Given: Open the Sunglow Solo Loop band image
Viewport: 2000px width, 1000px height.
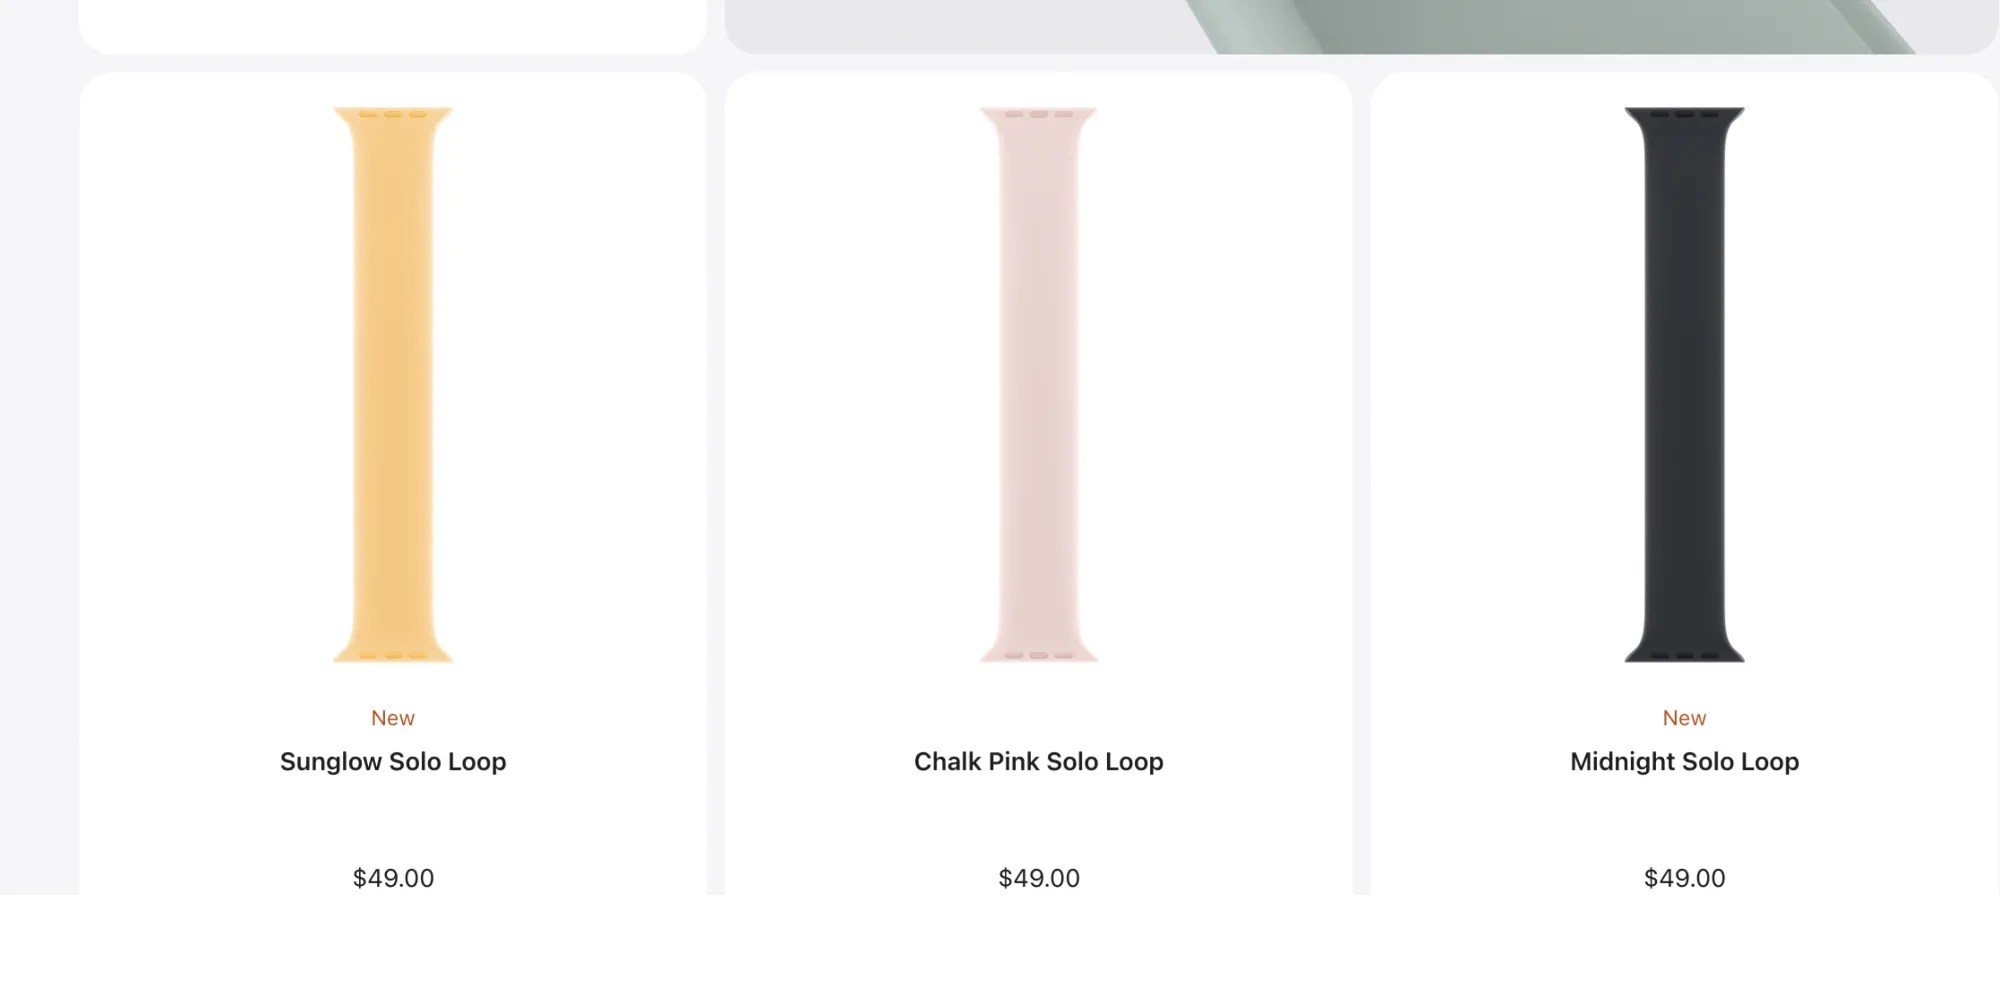Looking at the screenshot, I should click(393, 385).
